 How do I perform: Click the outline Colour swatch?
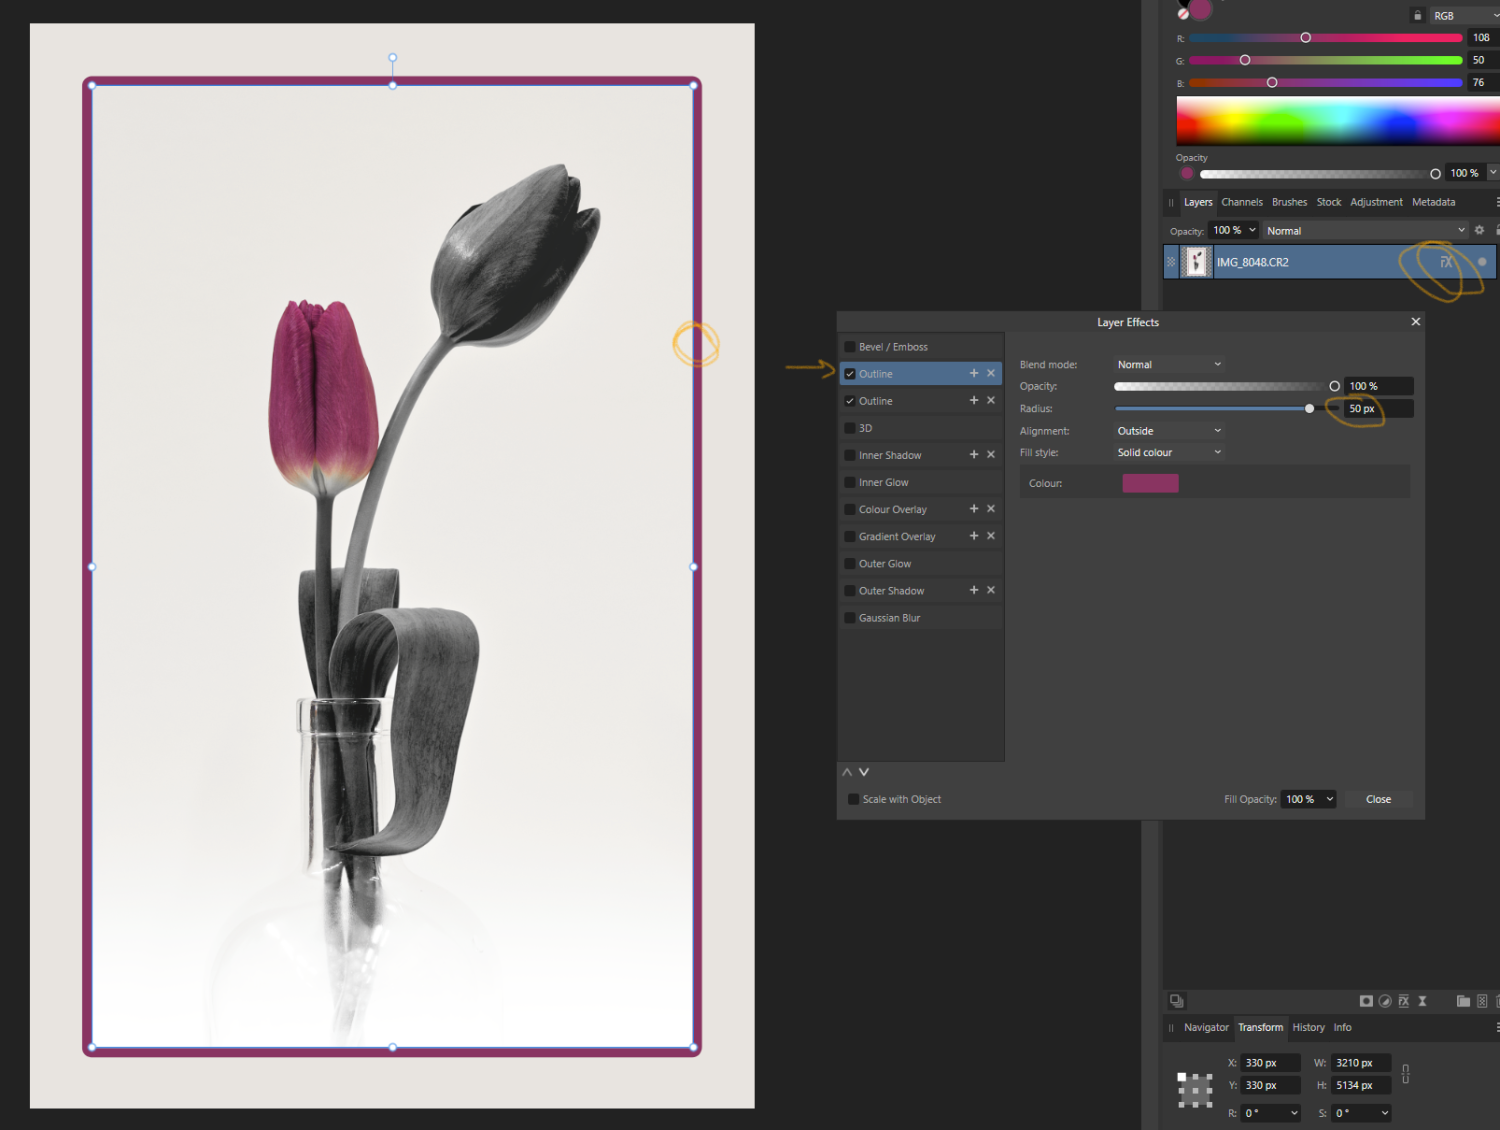point(1150,484)
